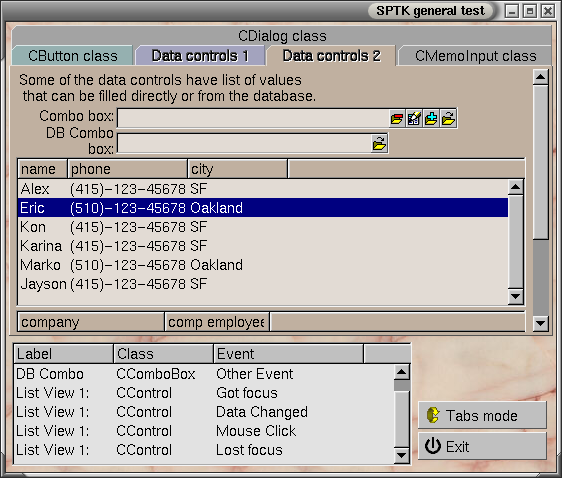Click the up arrow of the main panel scrollbar
This screenshot has width=562, height=478.
(540, 77)
